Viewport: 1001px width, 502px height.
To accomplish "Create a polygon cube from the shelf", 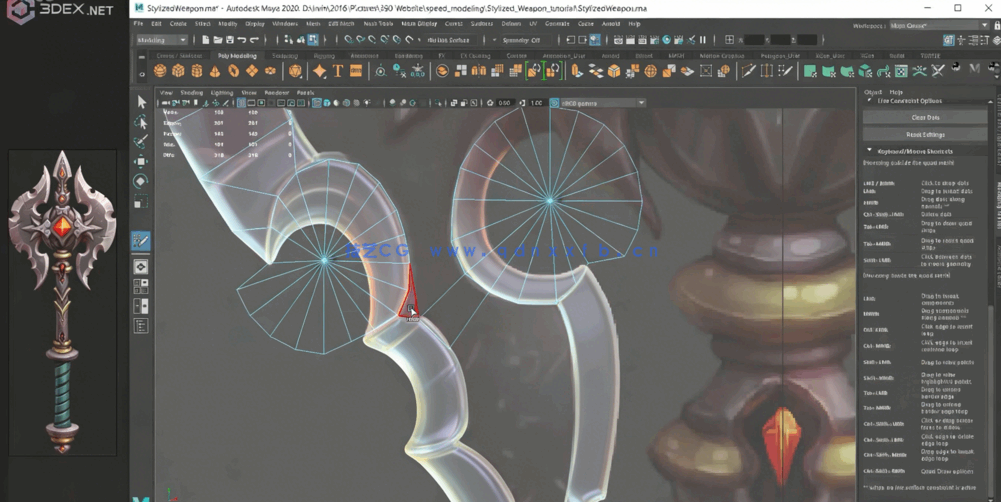I will (x=179, y=71).
